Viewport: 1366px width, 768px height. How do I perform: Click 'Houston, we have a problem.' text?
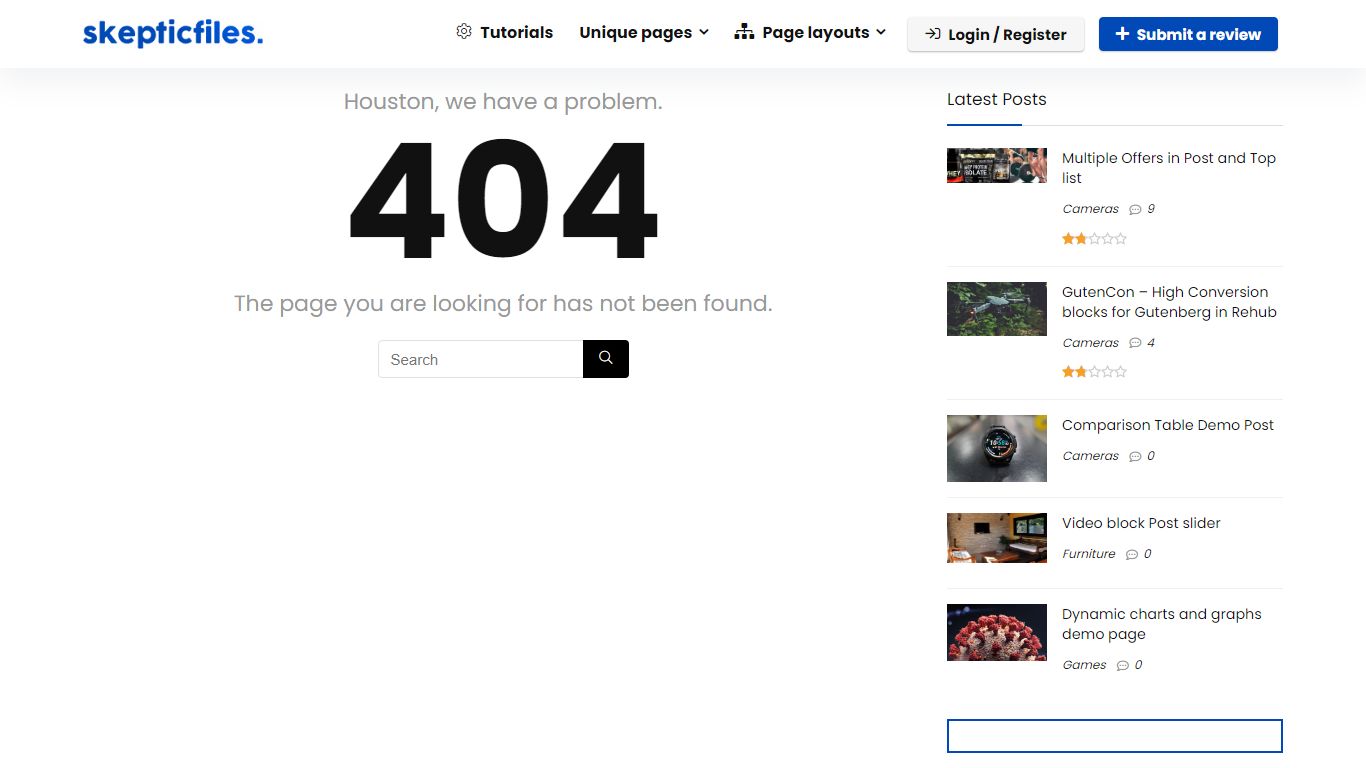(x=503, y=101)
